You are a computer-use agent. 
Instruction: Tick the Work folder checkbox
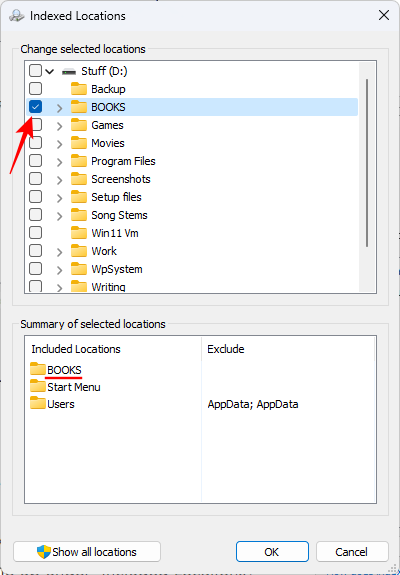36,250
